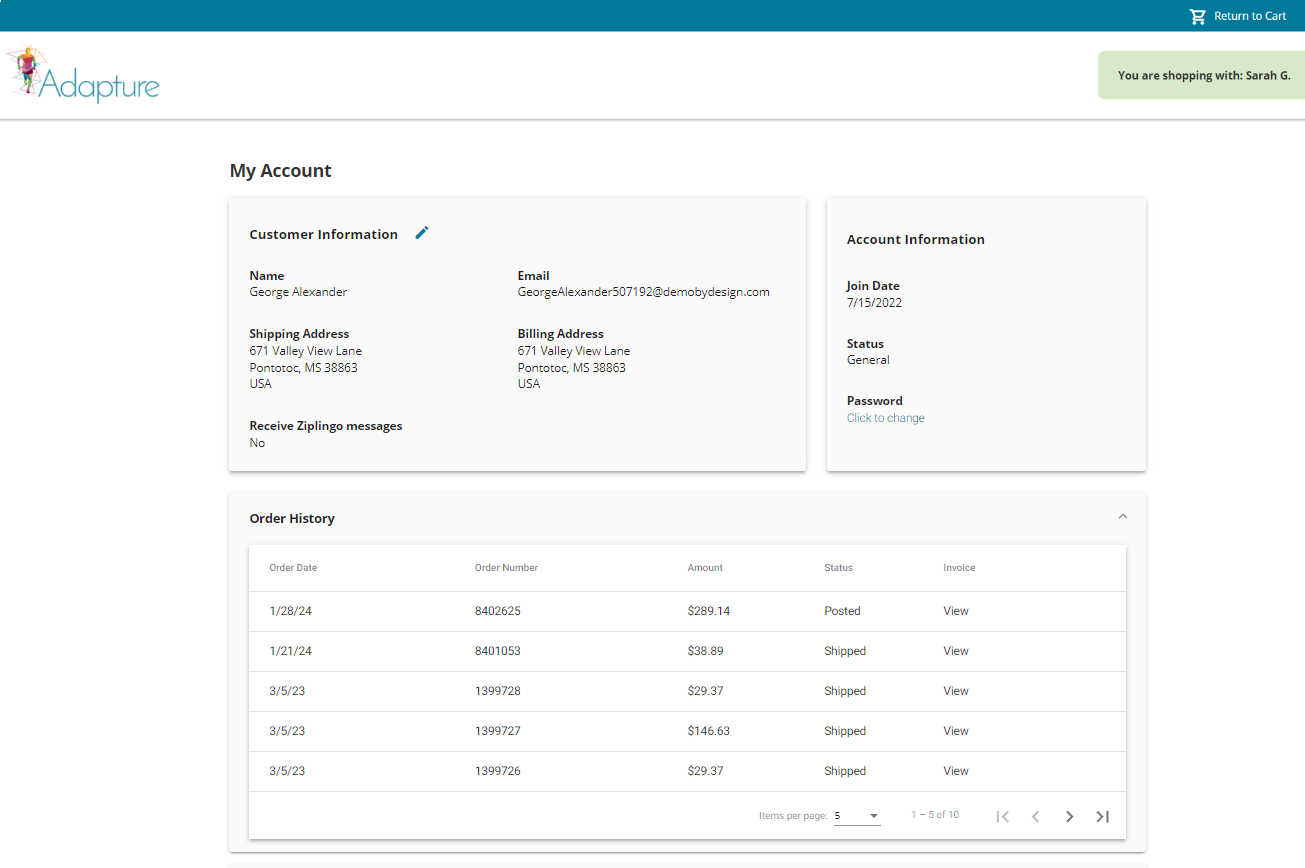The width and height of the screenshot is (1305, 868).
Task: Click to change the password
Action: [885, 418]
